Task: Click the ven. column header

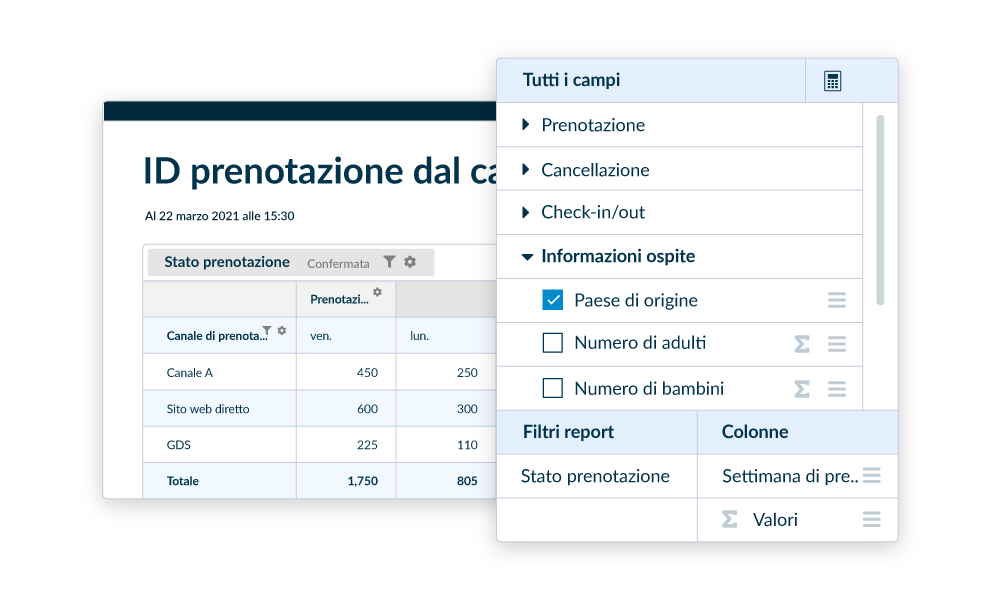Action: click(x=321, y=335)
